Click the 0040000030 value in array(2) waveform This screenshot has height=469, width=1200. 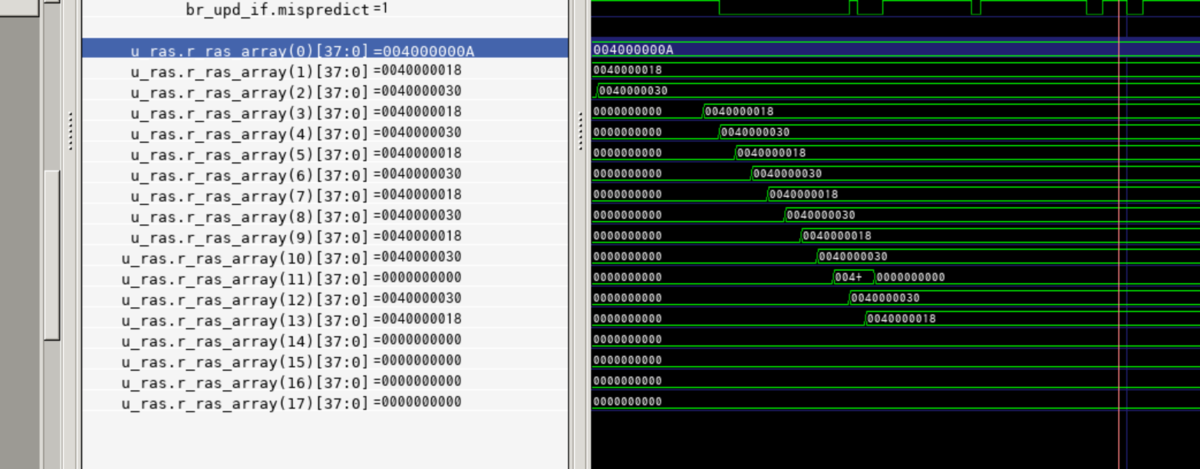pyautogui.click(x=633, y=91)
